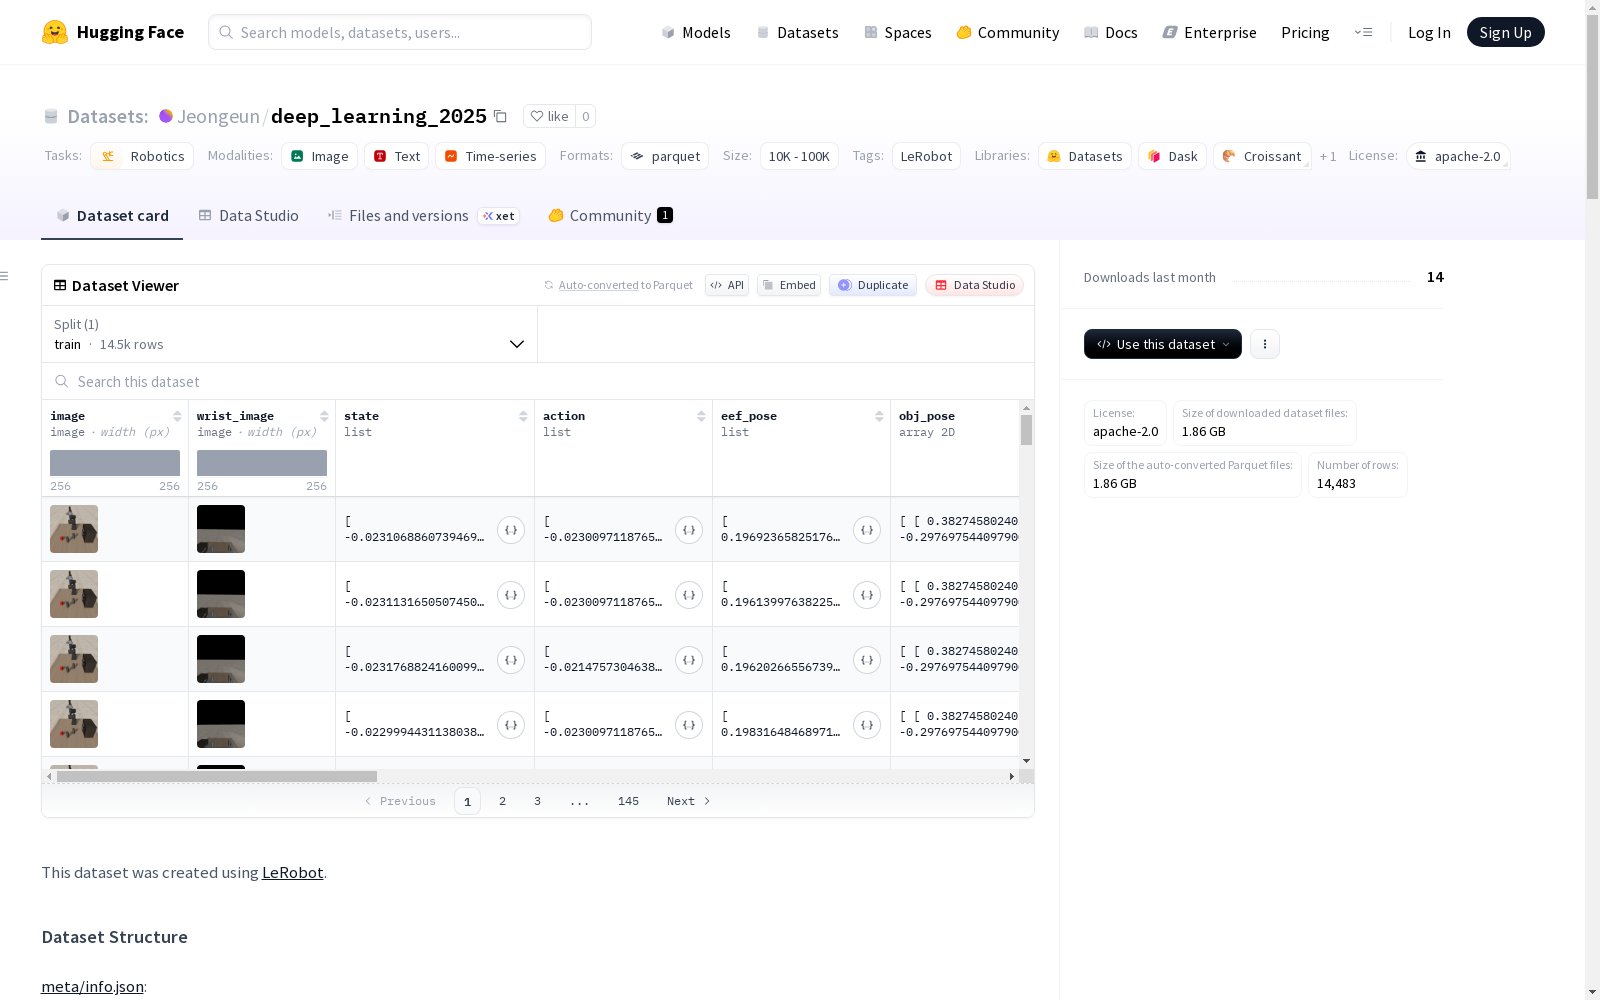Open the meta/info.json link

(92, 987)
